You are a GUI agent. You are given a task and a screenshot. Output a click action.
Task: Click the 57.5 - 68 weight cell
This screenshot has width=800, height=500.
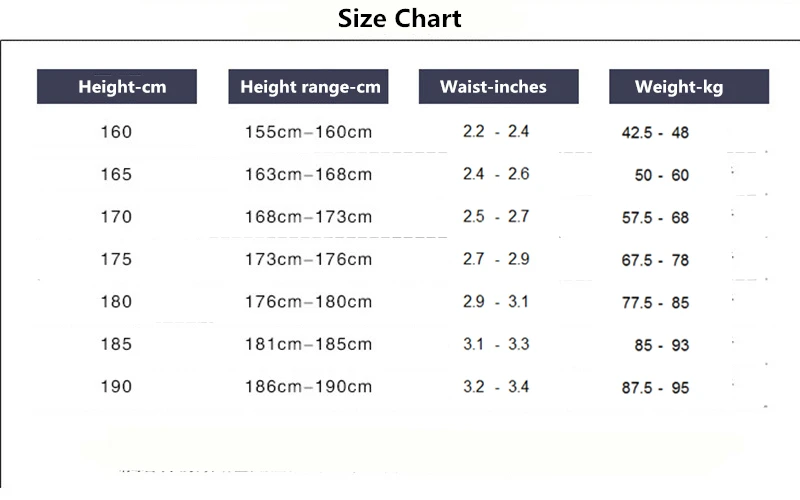(x=655, y=218)
